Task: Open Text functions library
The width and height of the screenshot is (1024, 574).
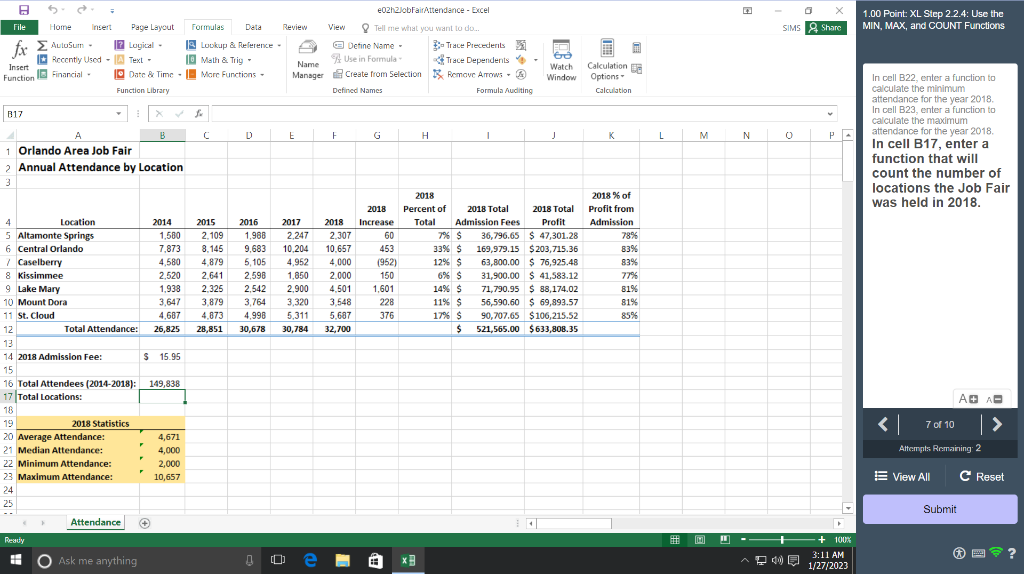Action: pos(133,59)
